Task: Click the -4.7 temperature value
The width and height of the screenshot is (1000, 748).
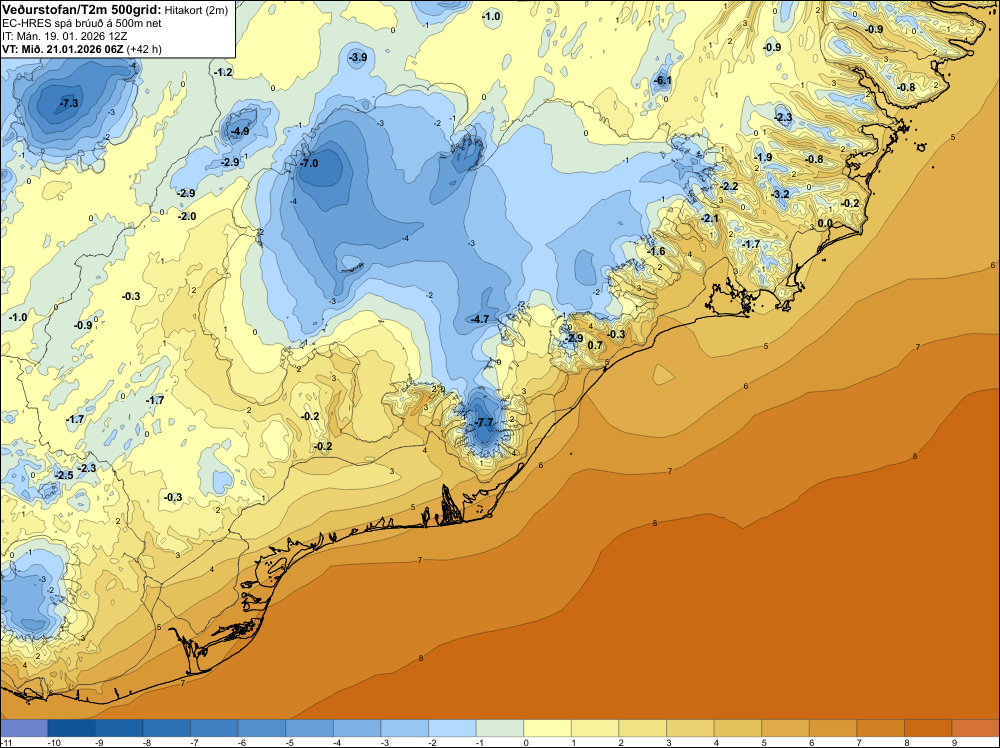Action: point(480,319)
